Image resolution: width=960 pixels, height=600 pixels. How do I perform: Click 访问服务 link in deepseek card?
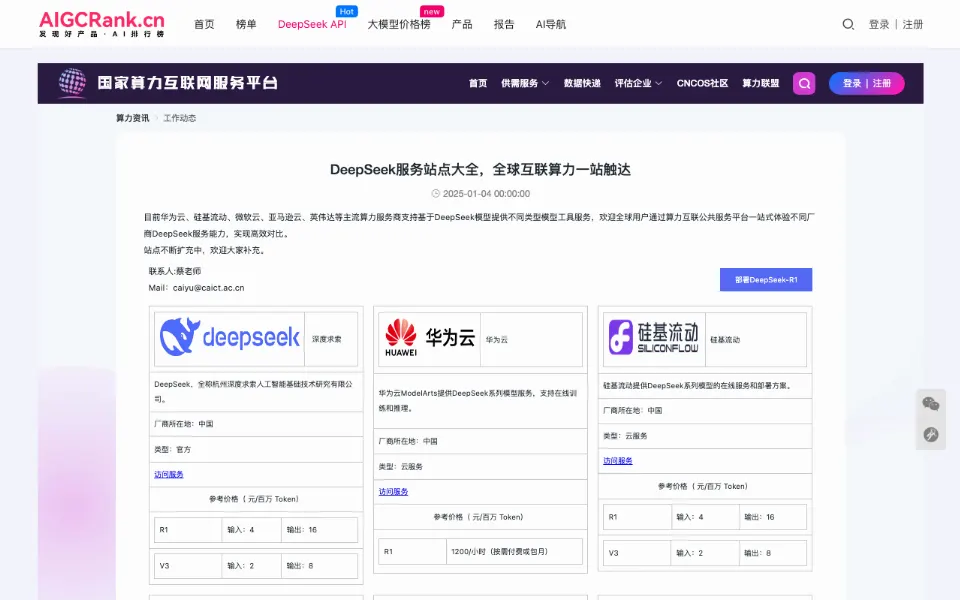click(x=168, y=474)
